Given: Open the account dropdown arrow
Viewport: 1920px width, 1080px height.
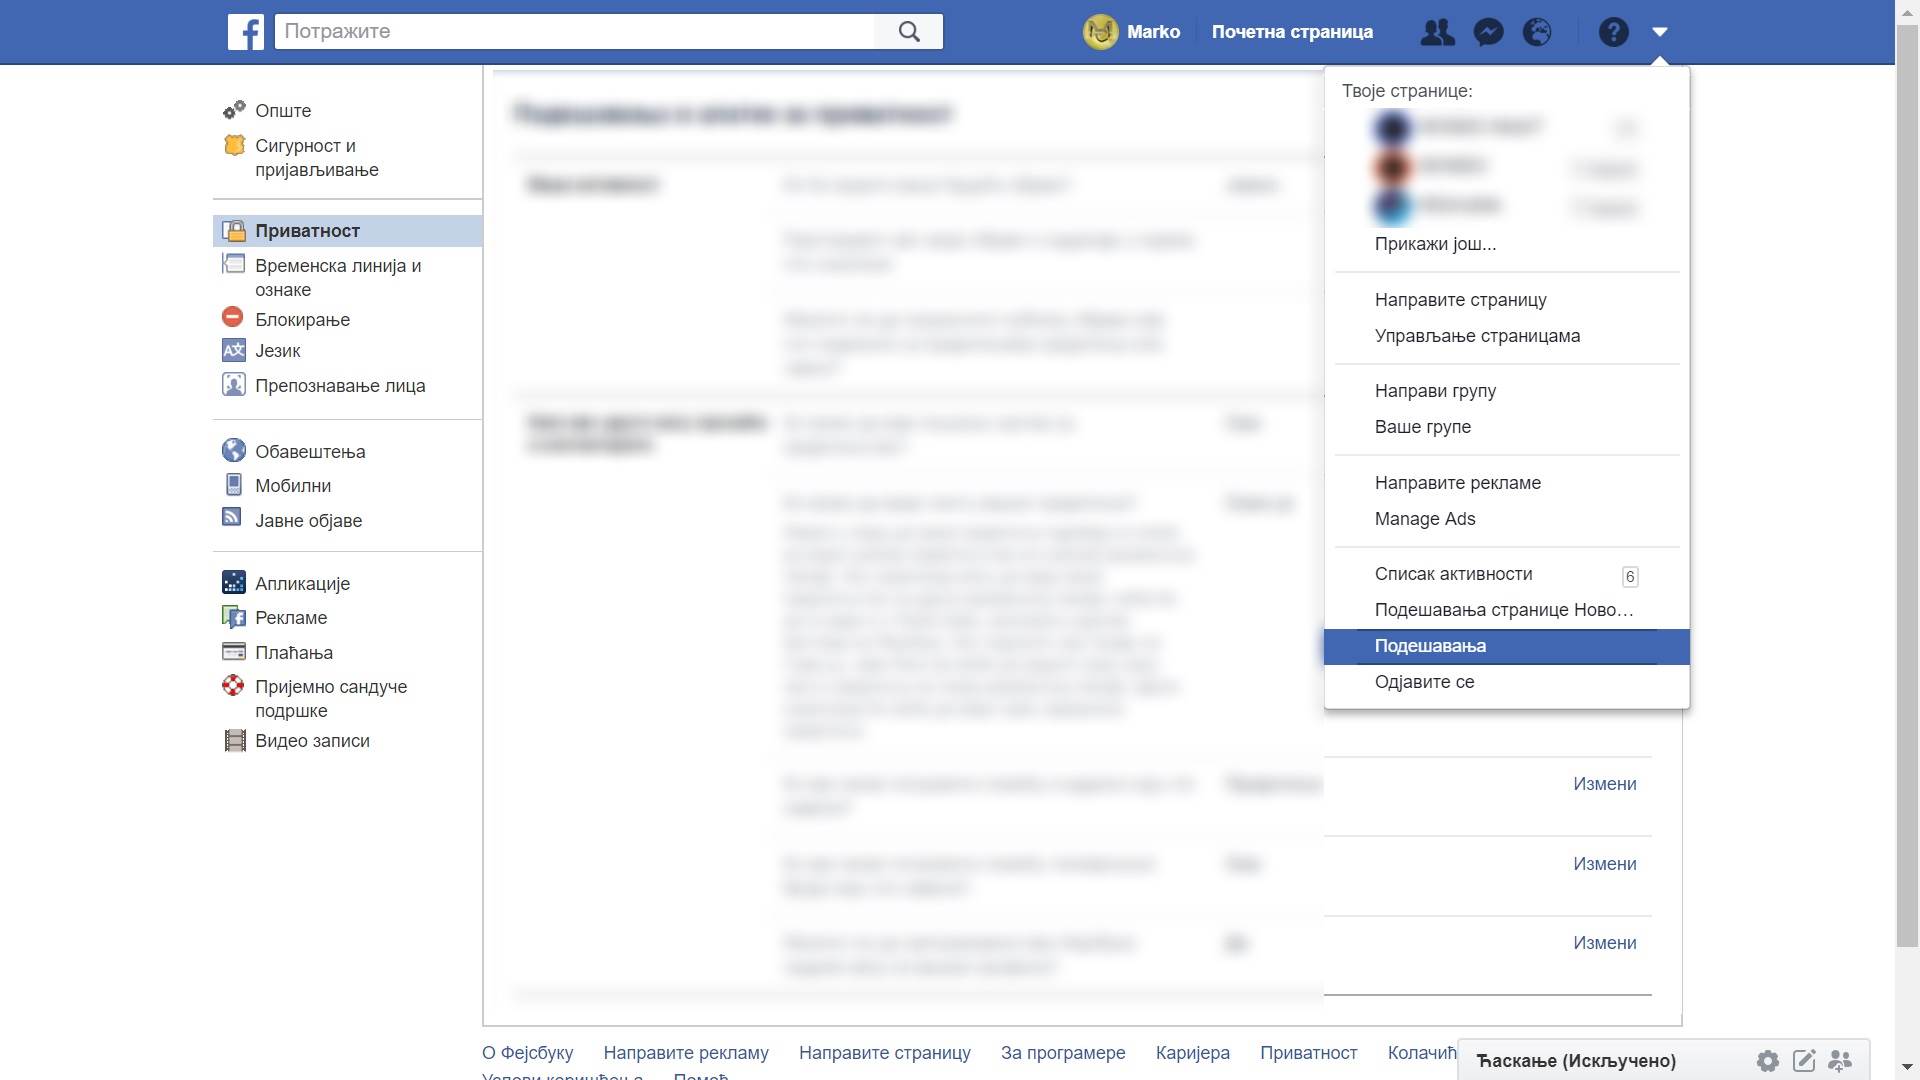Looking at the screenshot, I should pyautogui.click(x=1661, y=31).
